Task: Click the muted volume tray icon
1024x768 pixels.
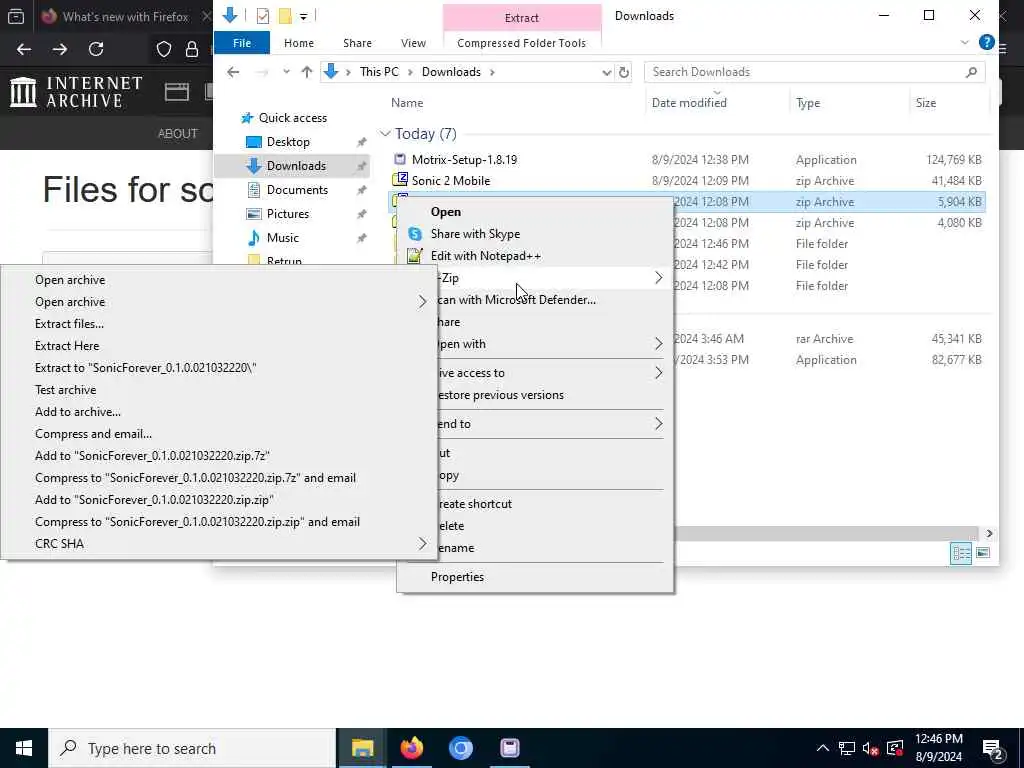Action: (x=871, y=748)
